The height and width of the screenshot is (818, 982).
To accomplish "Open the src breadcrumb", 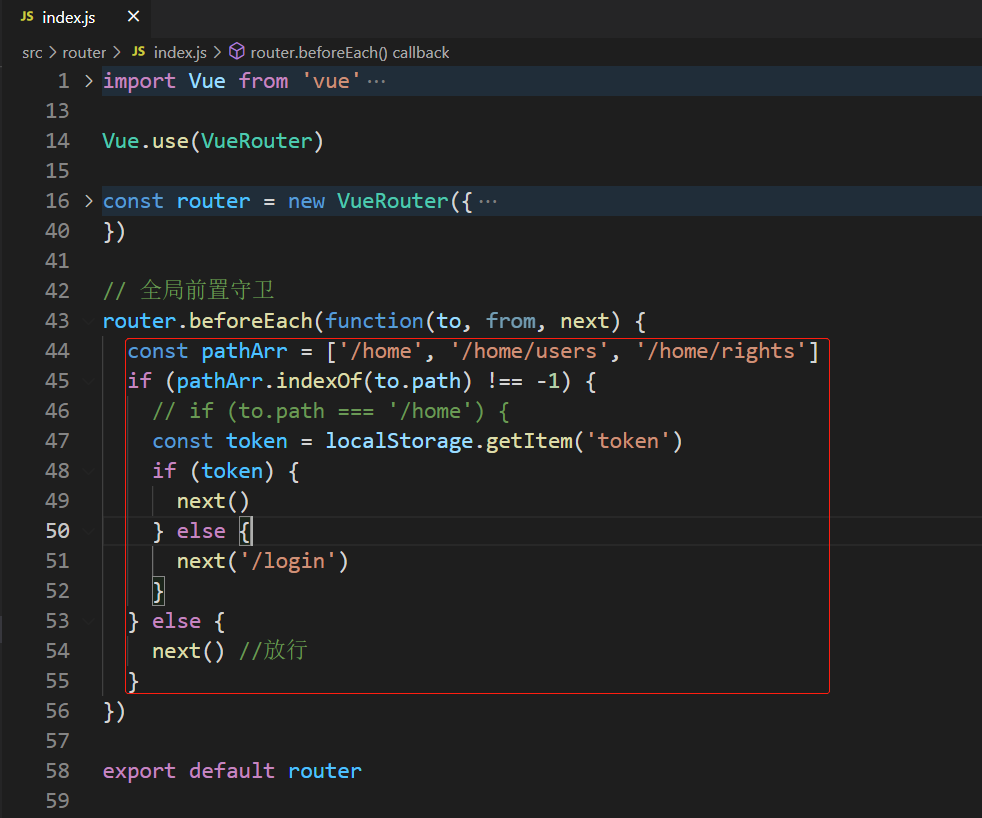I will tap(32, 53).
